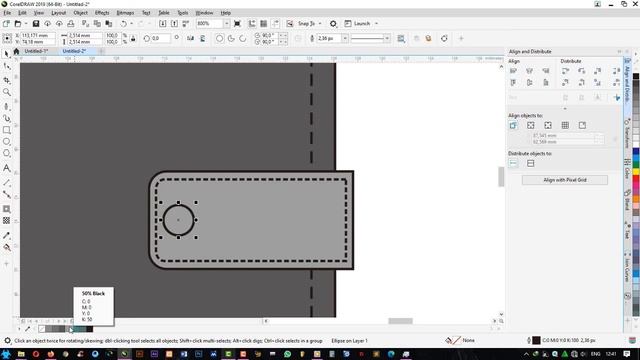Click Align with Pixel Grid button
The image size is (640, 360).
click(x=564, y=180)
